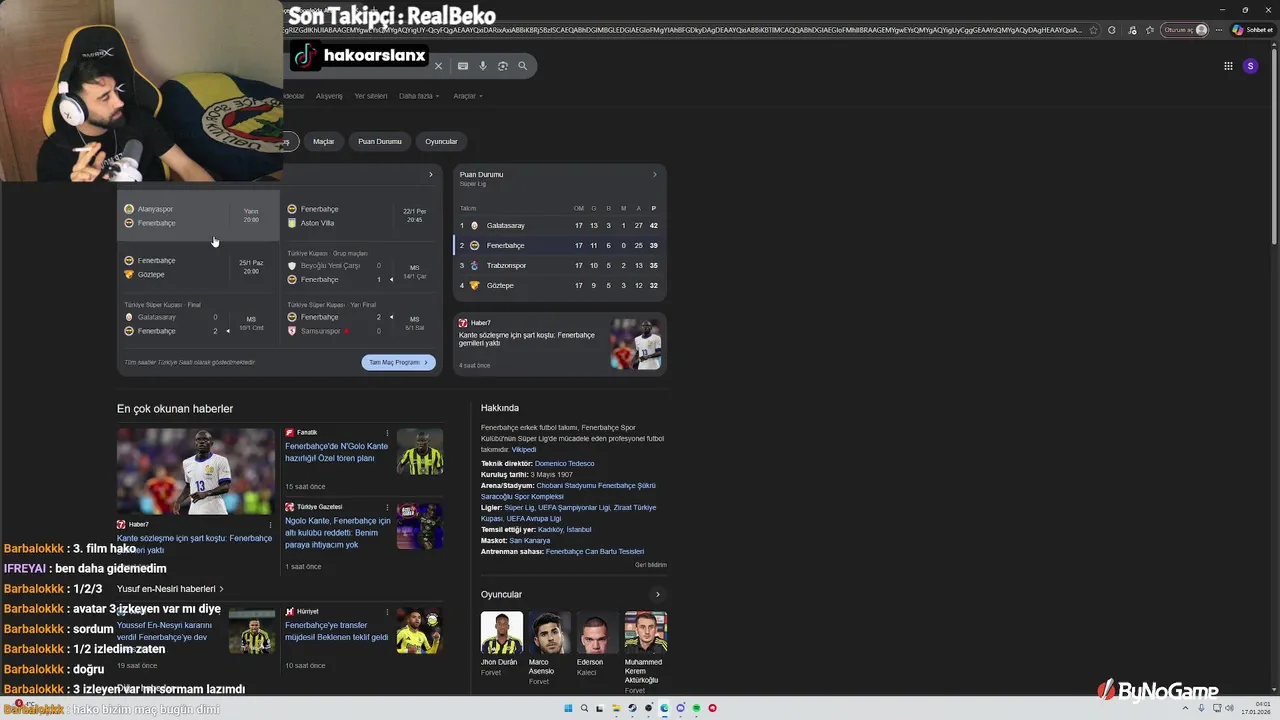Click the magnifier search icon in search box
This screenshot has height=720, width=1280.
point(522,66)
